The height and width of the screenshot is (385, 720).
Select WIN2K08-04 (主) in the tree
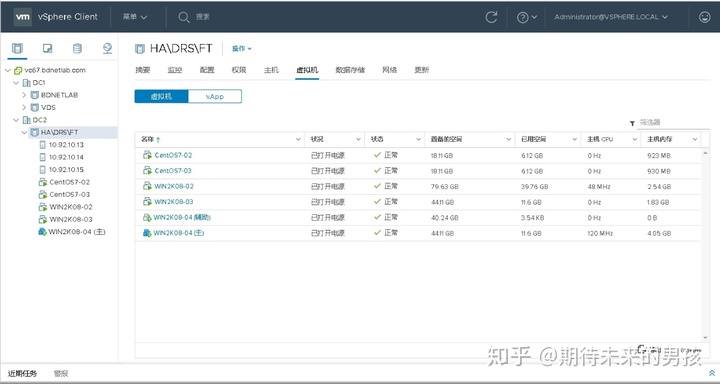[x=77, y=232]
